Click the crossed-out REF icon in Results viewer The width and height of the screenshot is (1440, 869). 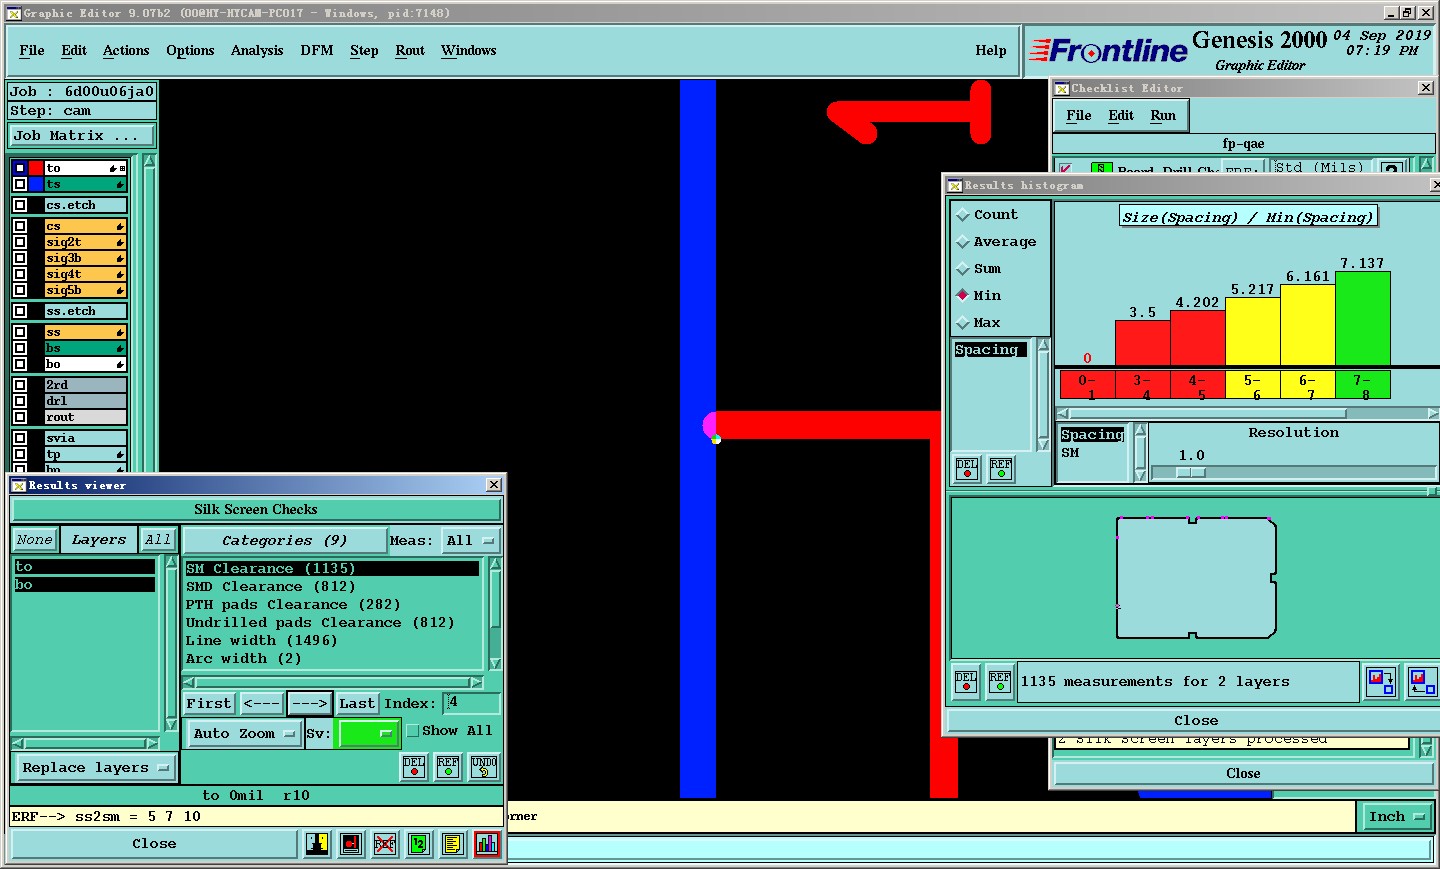pyautogui.click(x=385, y=844)
